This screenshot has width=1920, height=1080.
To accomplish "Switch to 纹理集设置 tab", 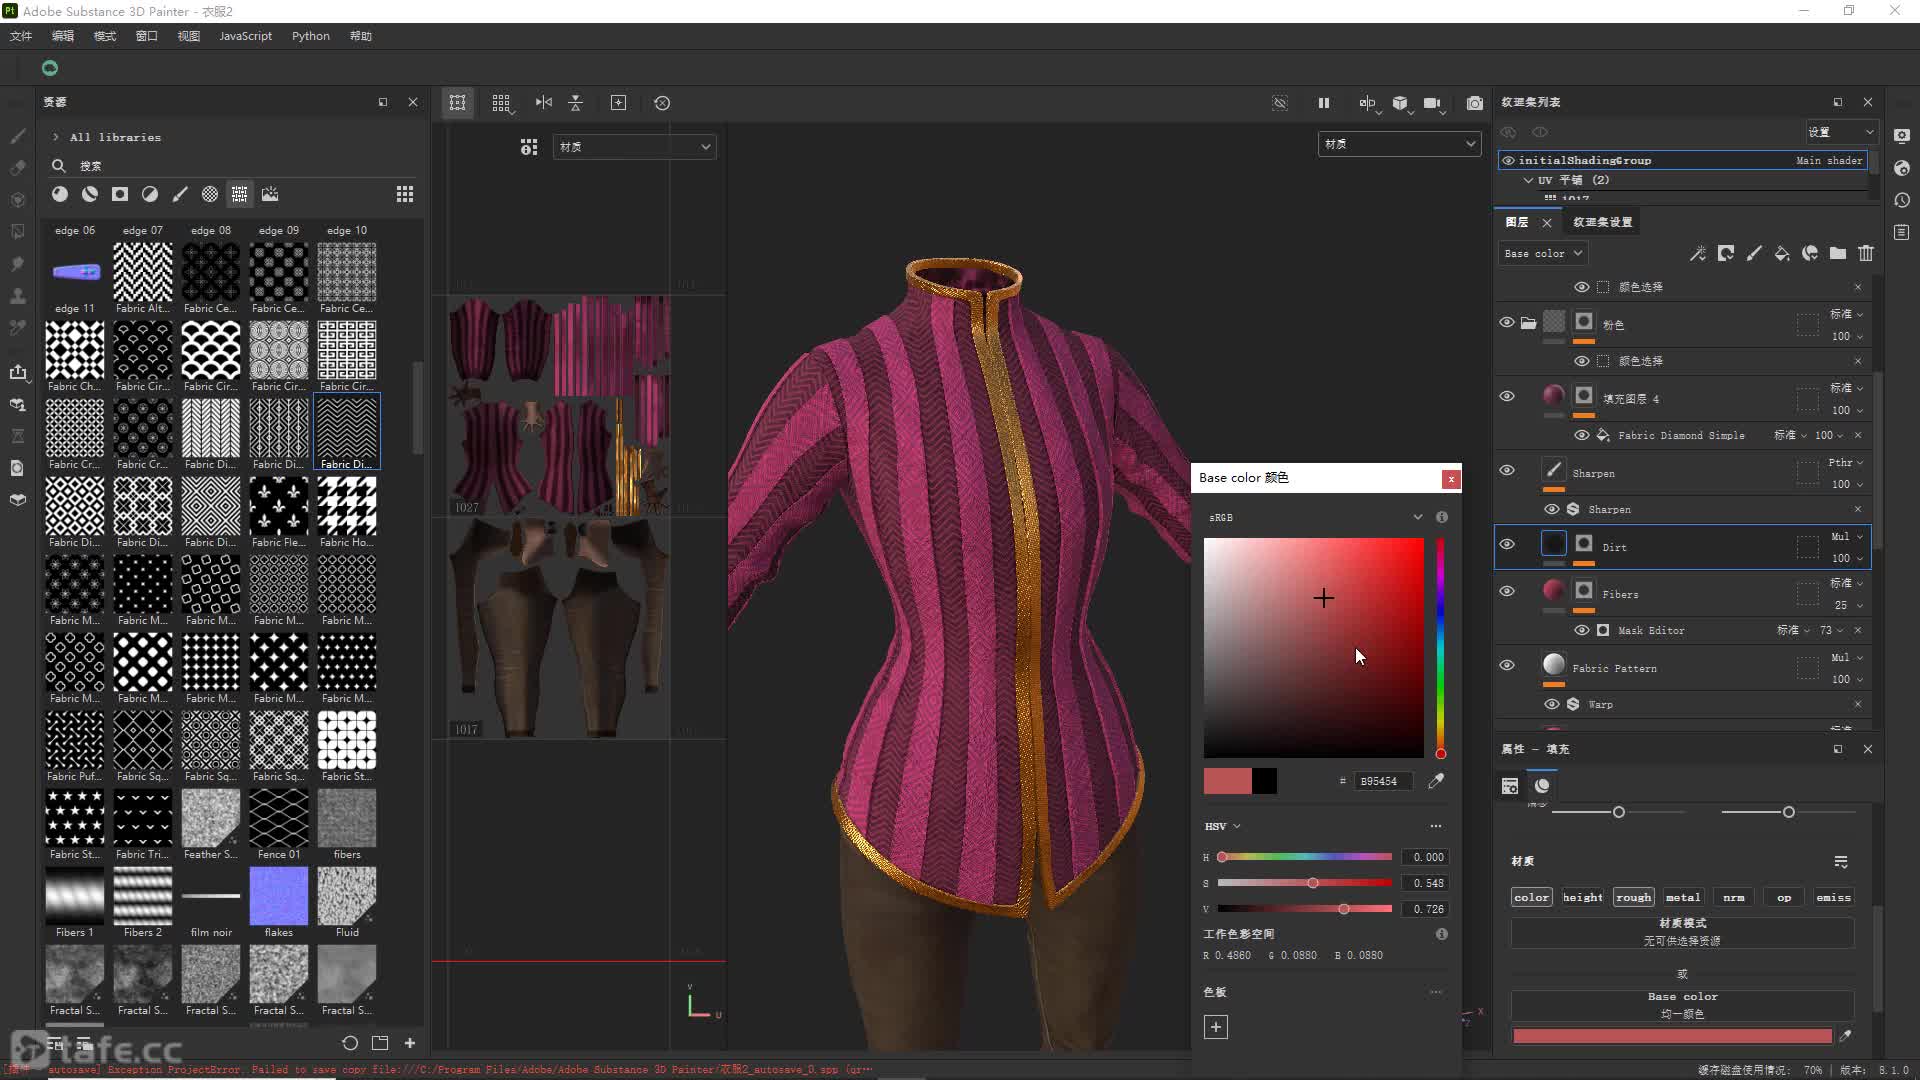I will click(1602, 222).
